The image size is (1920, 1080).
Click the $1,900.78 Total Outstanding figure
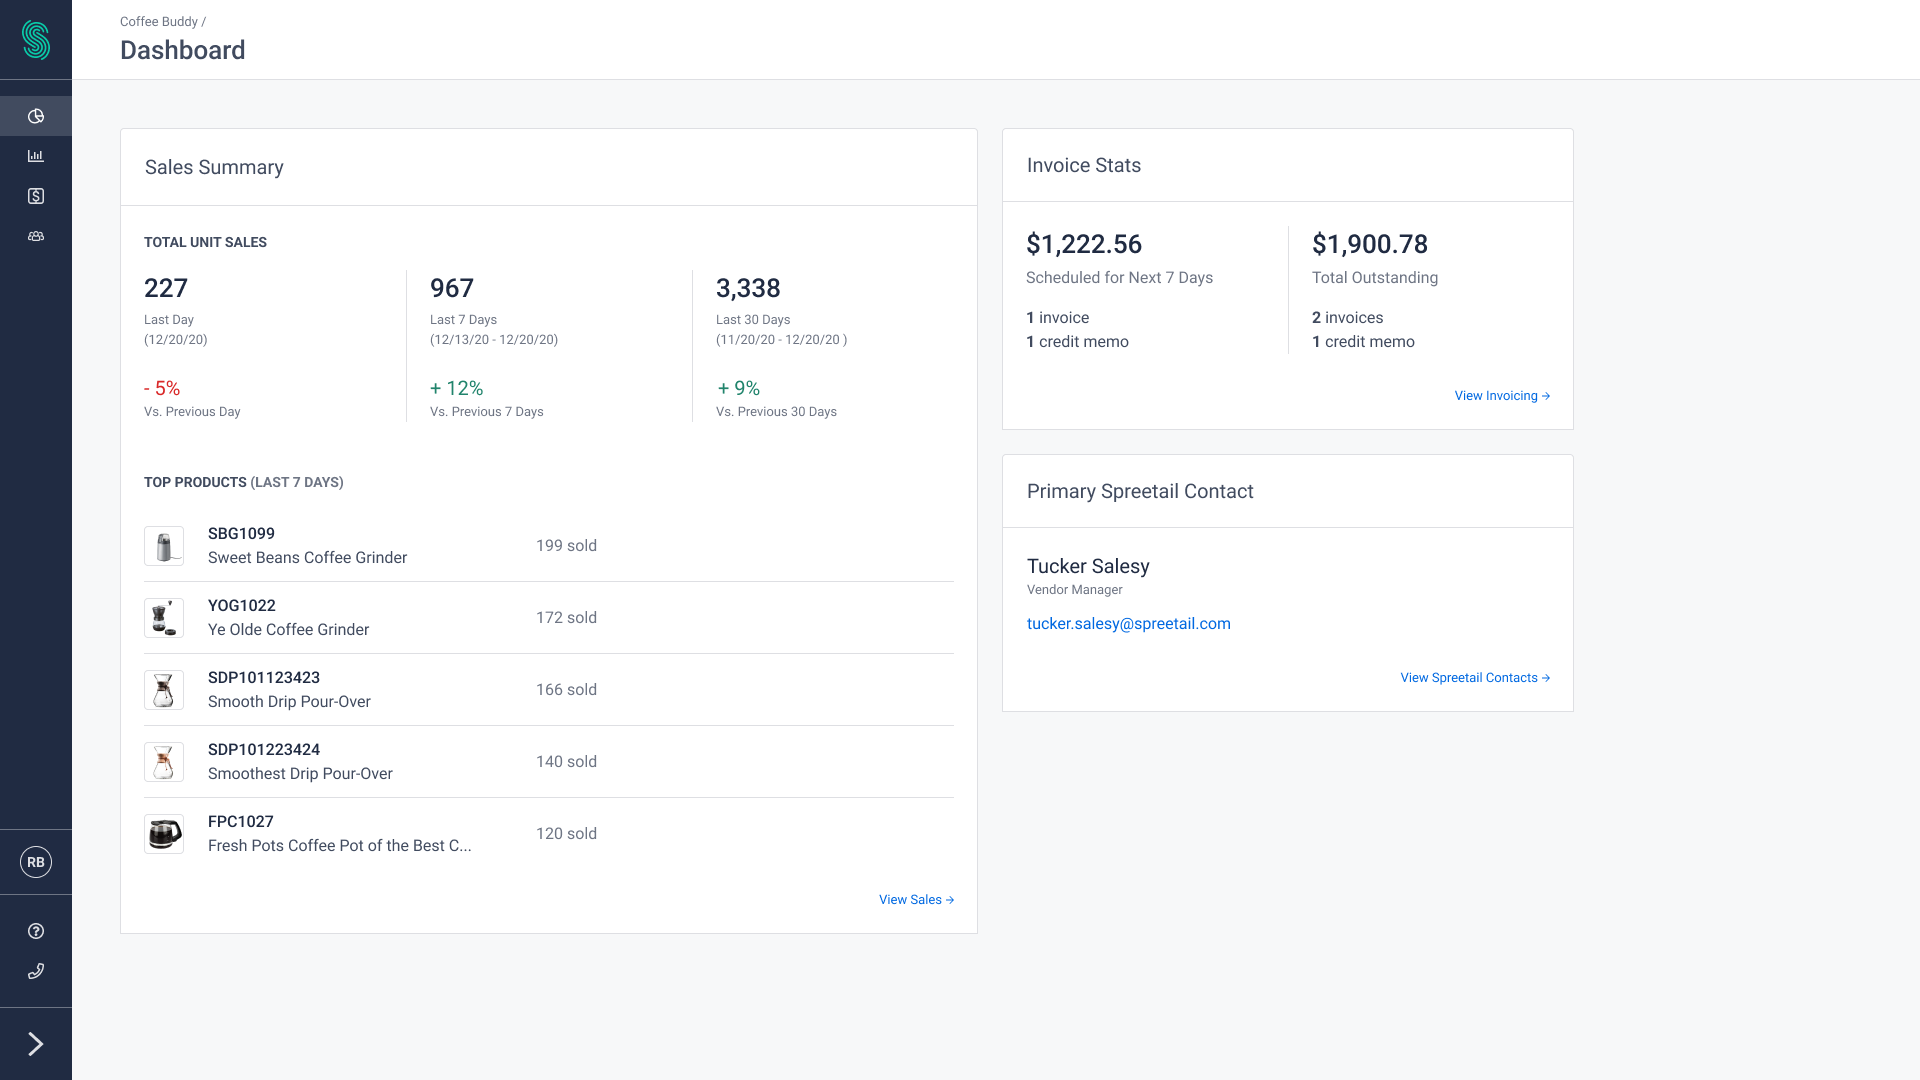point(1370,244)
